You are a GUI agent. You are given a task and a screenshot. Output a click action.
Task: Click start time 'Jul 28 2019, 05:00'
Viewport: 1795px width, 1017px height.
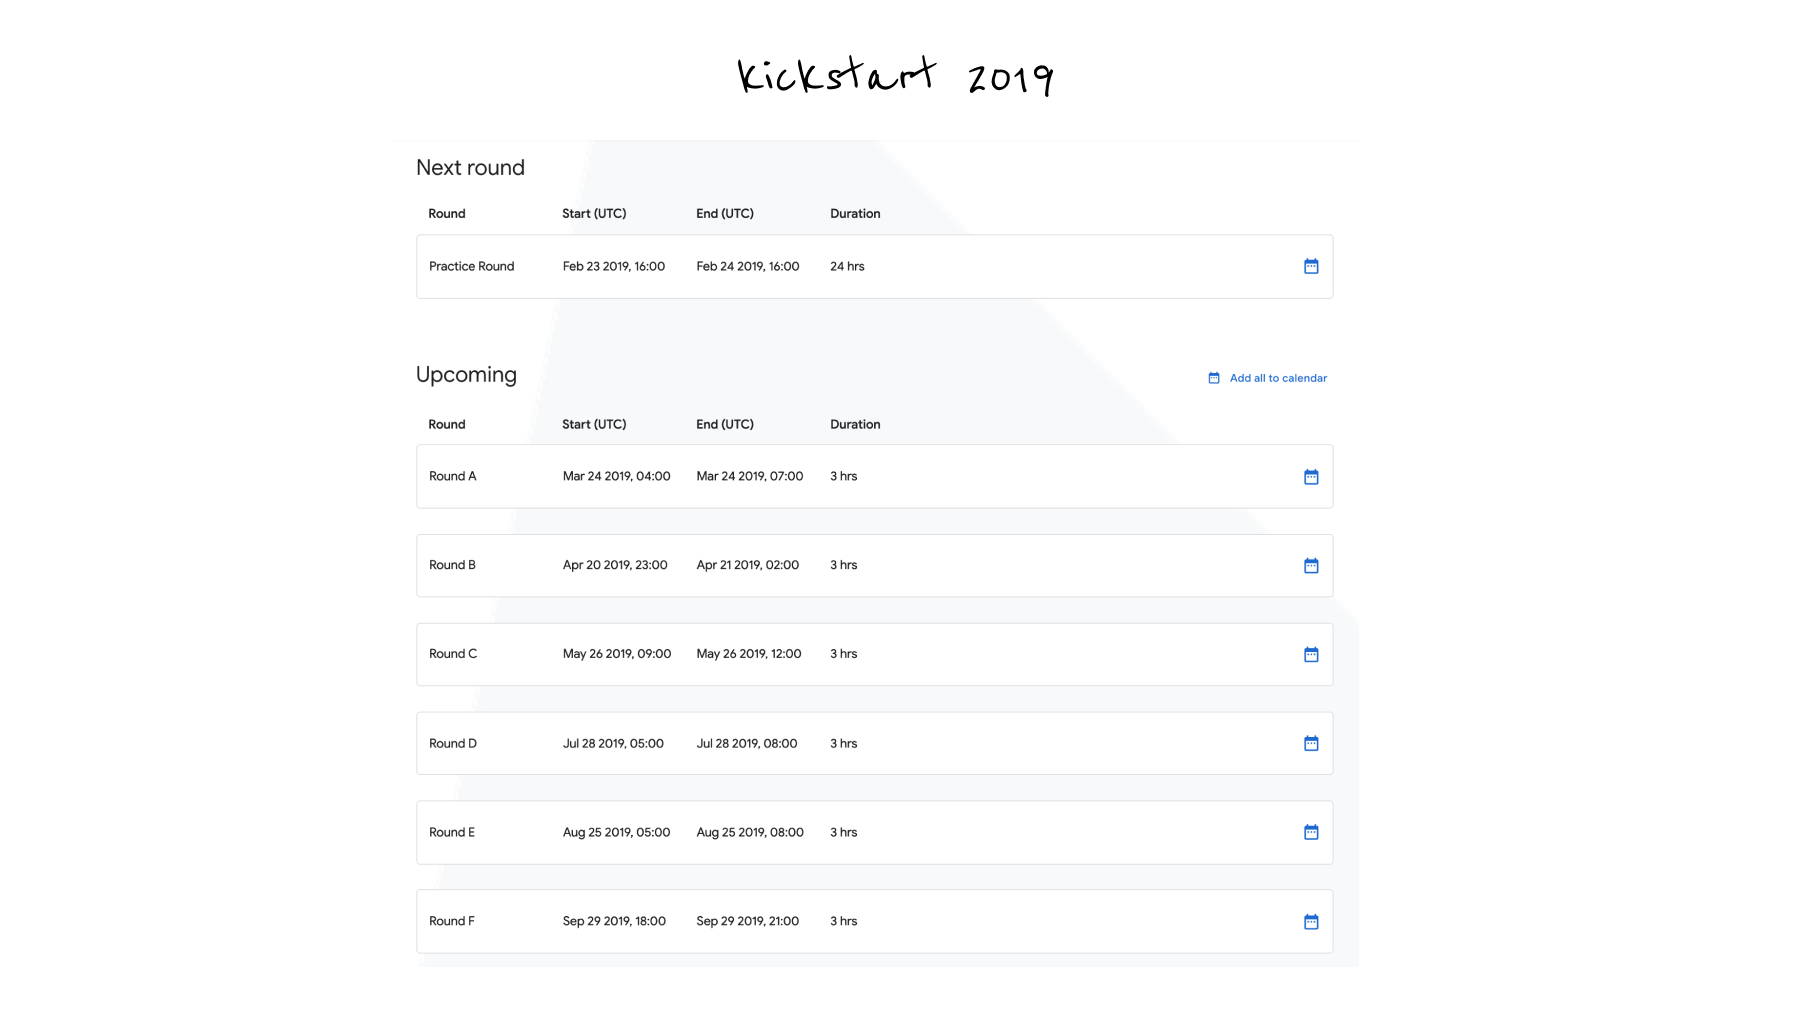[x=613, y=743]
